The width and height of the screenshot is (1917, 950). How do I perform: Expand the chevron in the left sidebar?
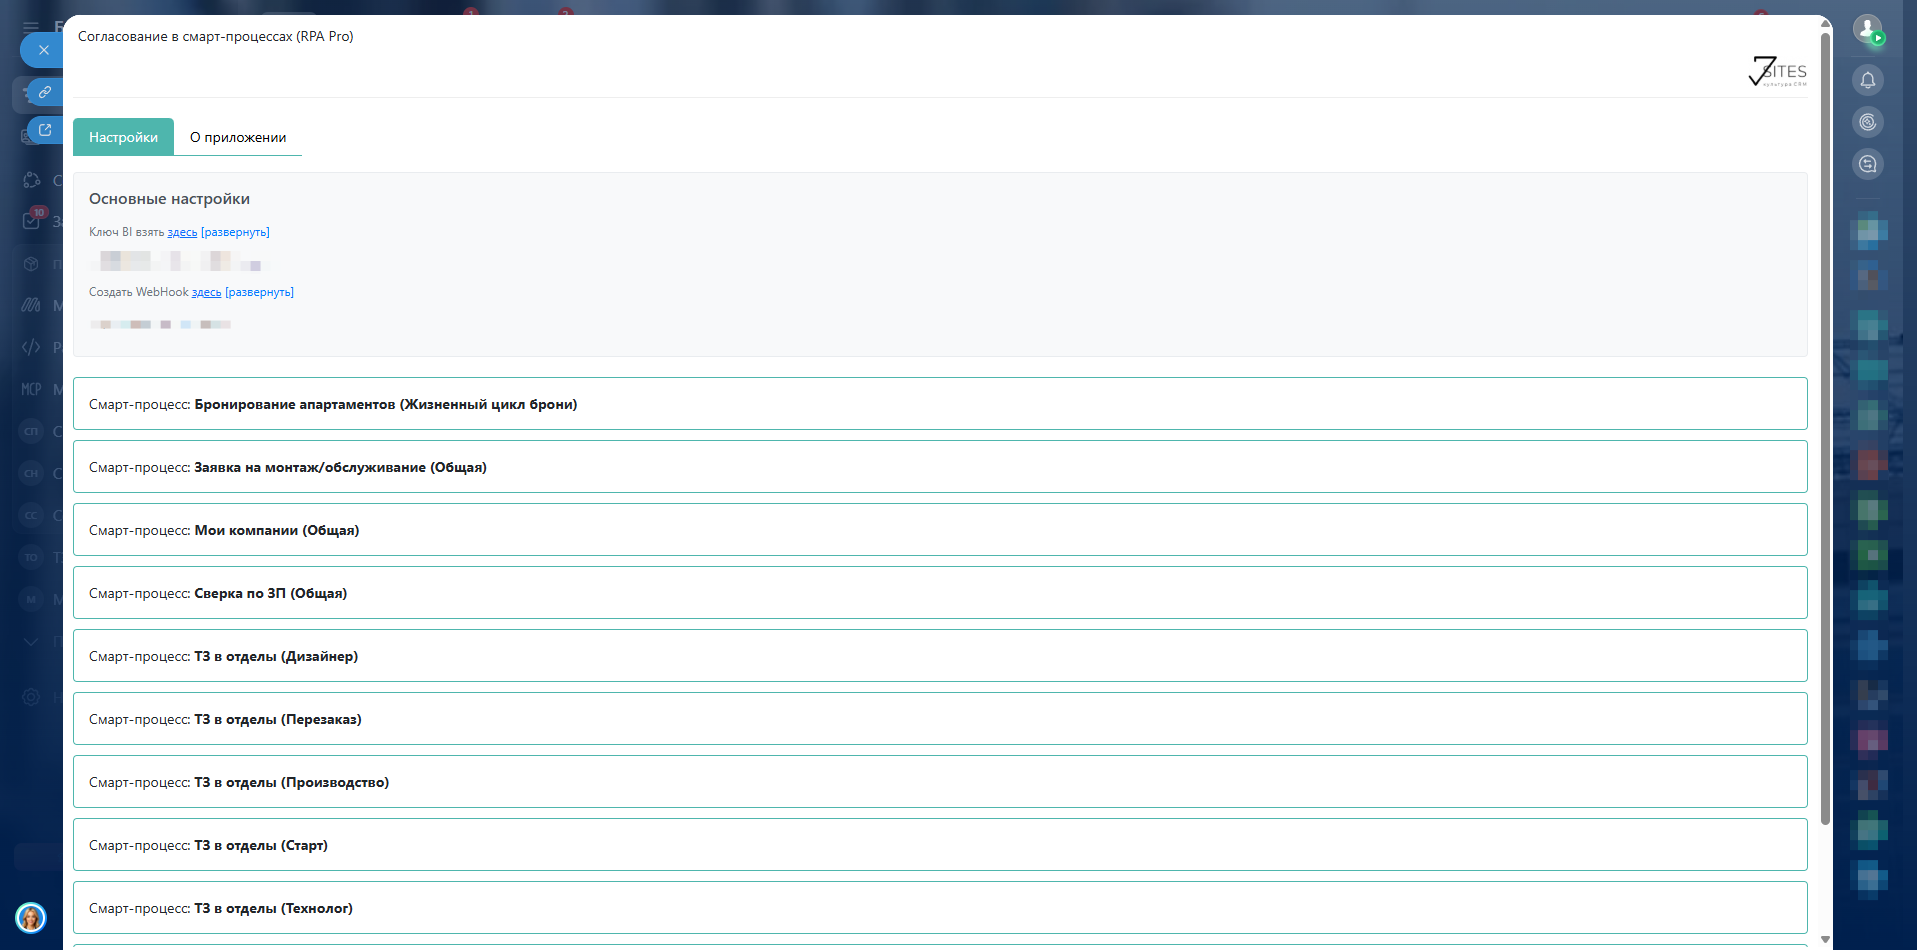[x=32, y=641]
